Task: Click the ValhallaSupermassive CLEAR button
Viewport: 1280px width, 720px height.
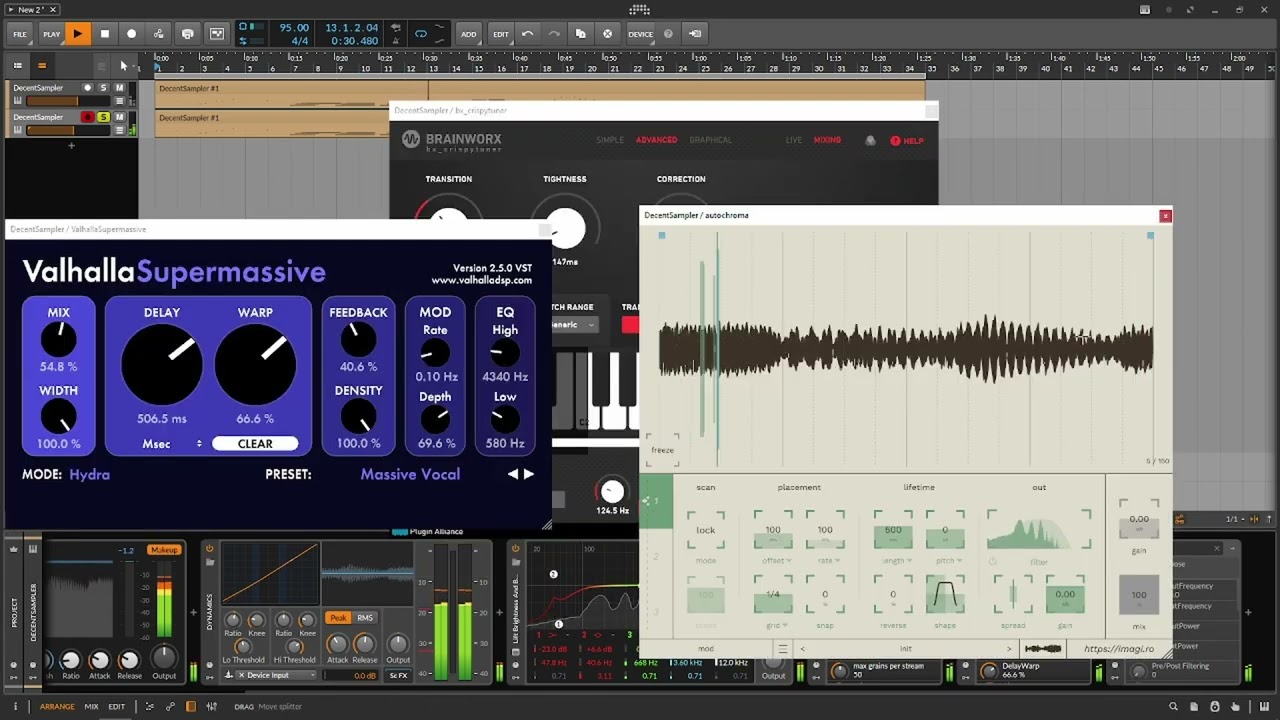Action: point(255,444)
